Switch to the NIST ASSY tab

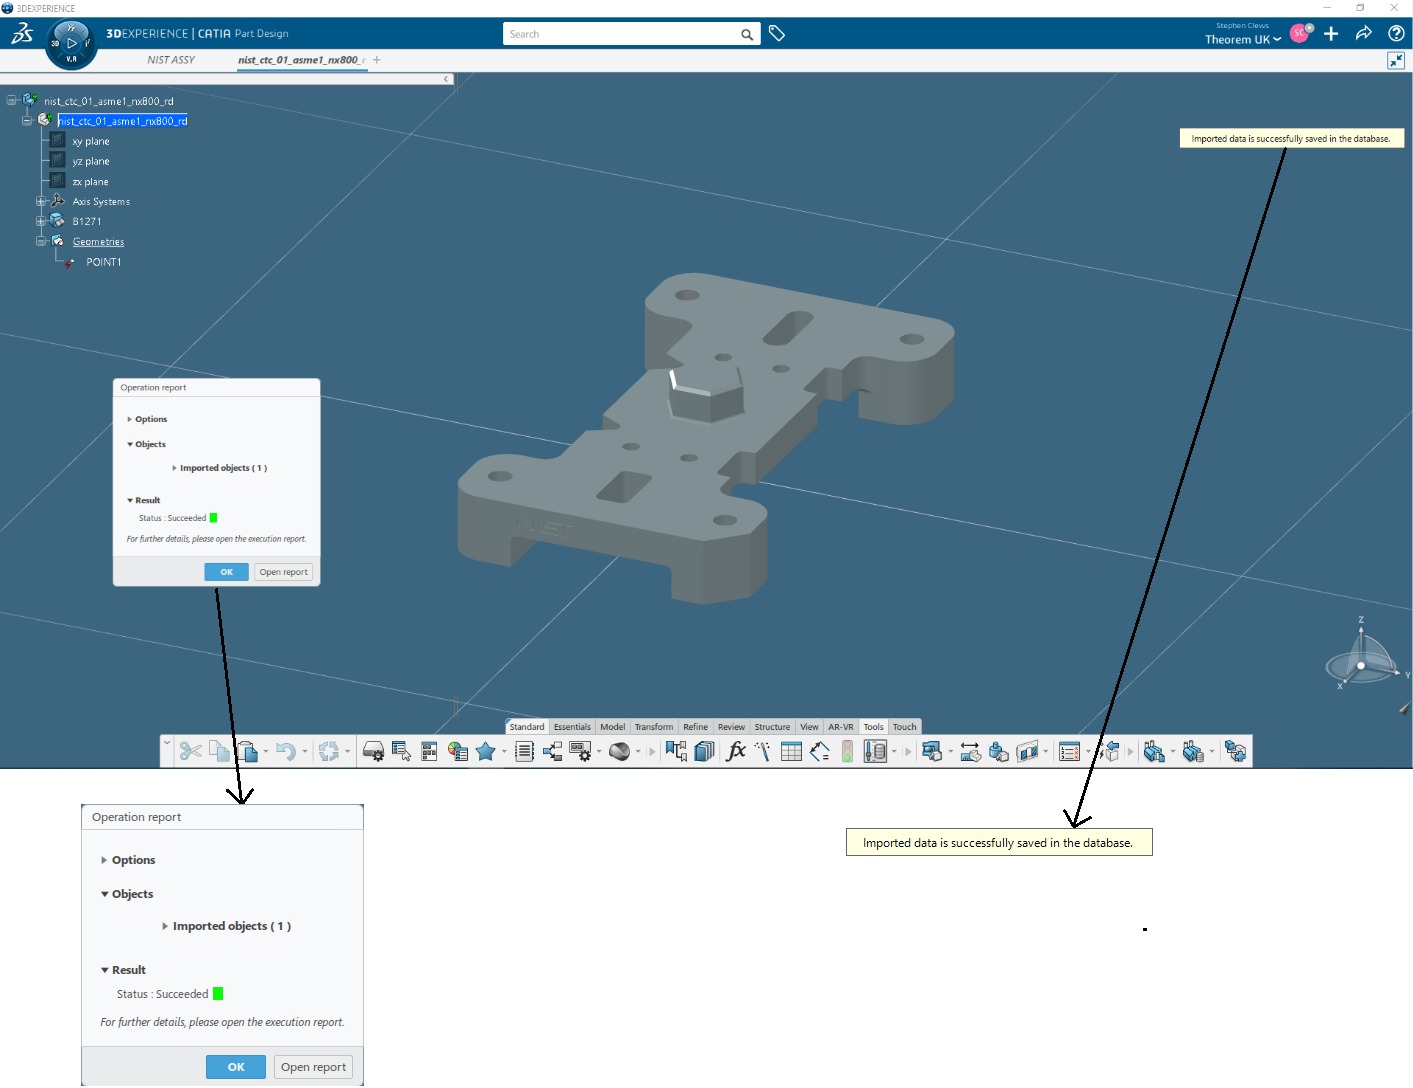(171, 60)
